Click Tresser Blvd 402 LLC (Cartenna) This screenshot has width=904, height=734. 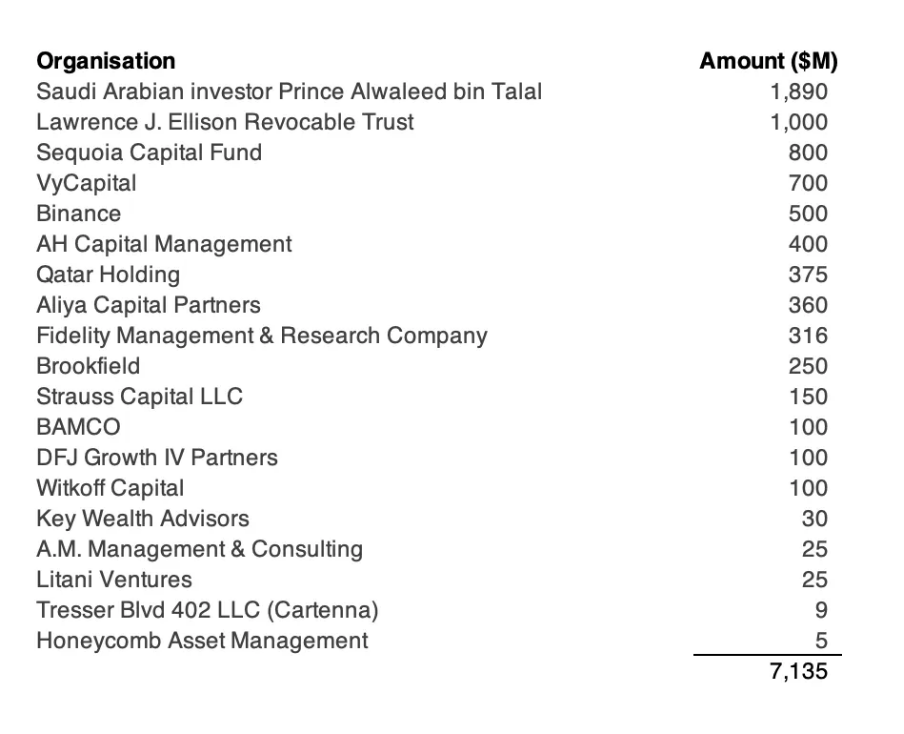click(207, 611)
